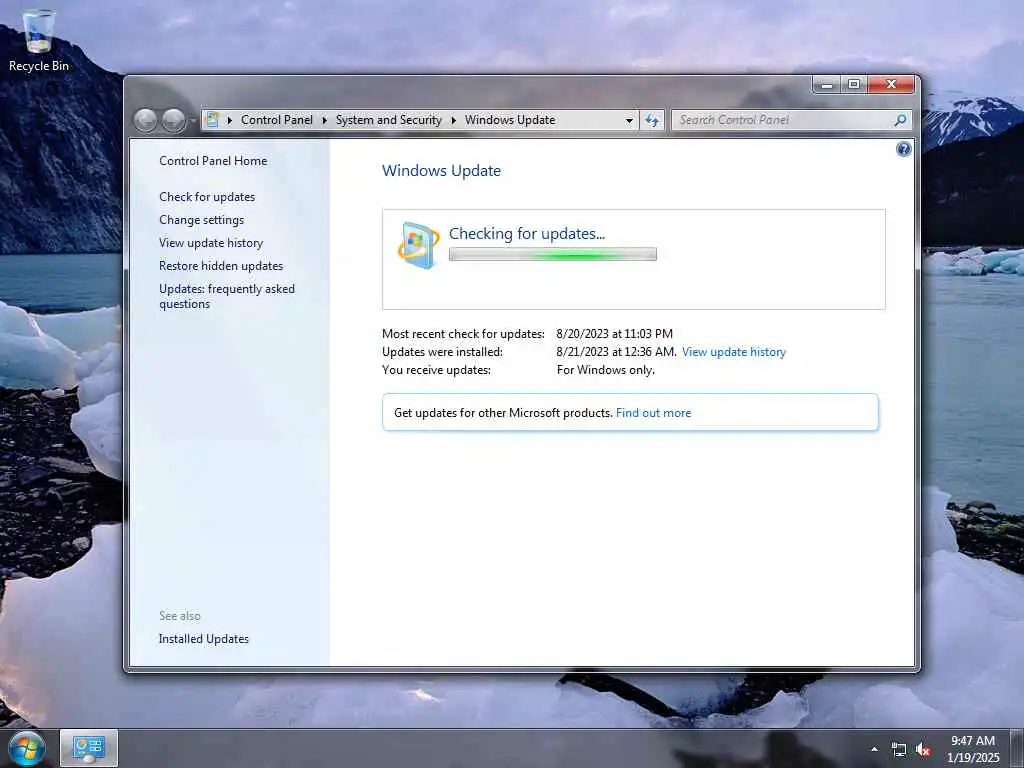
Task: Click View update history beside install date
Action: [x=733, y=352]
